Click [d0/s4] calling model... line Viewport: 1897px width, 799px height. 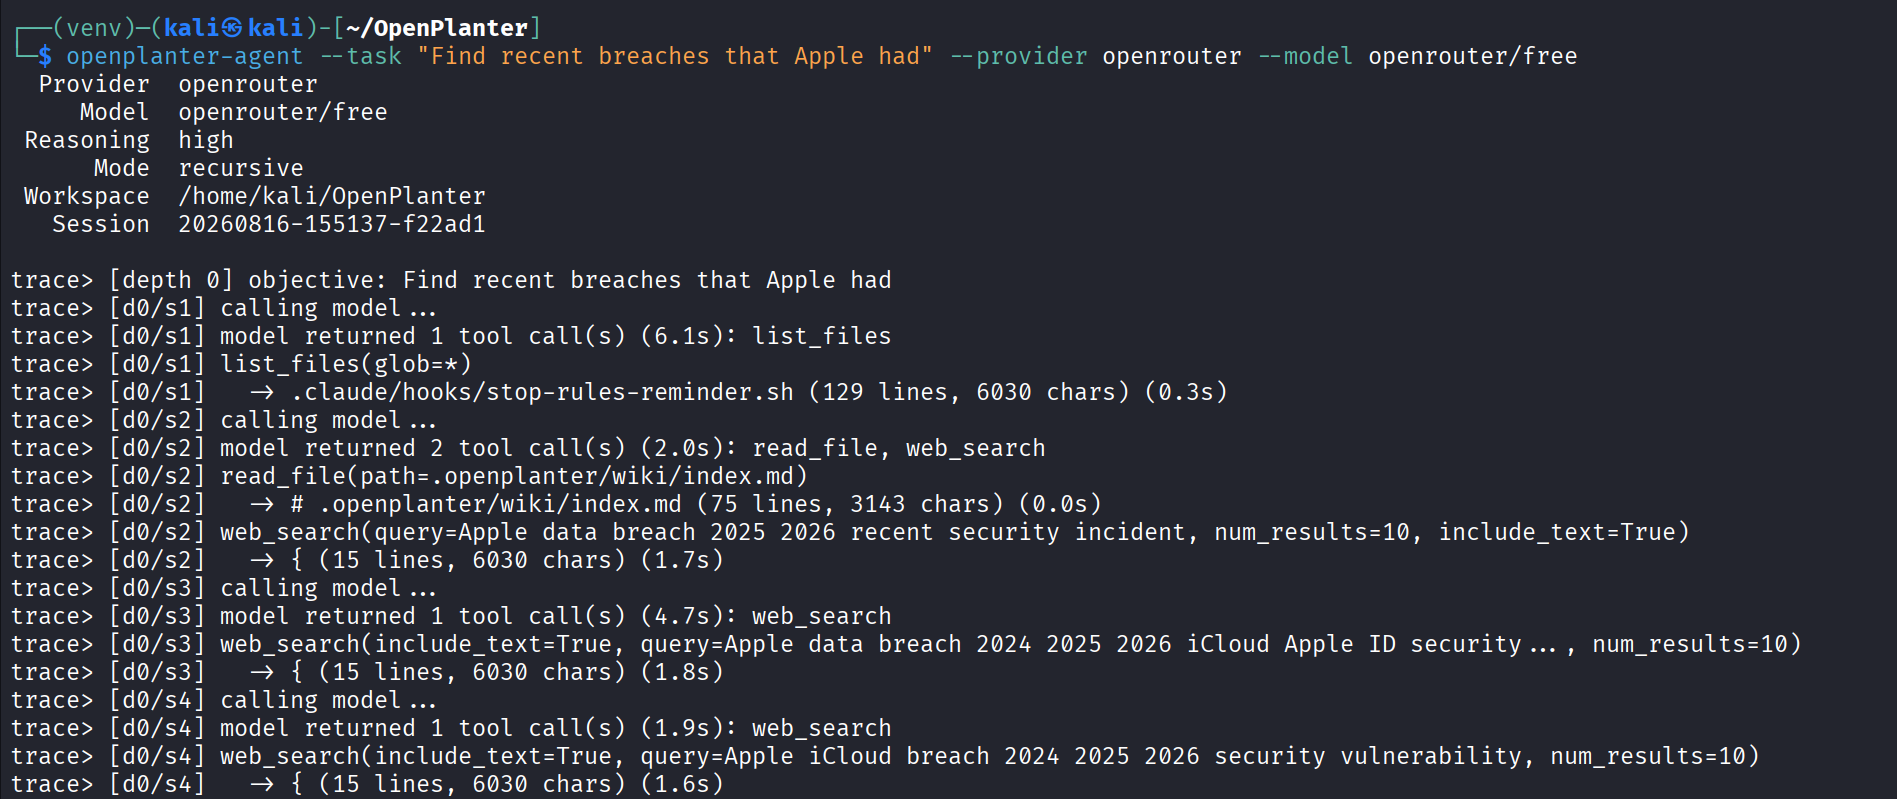click(x=224, y=700)
